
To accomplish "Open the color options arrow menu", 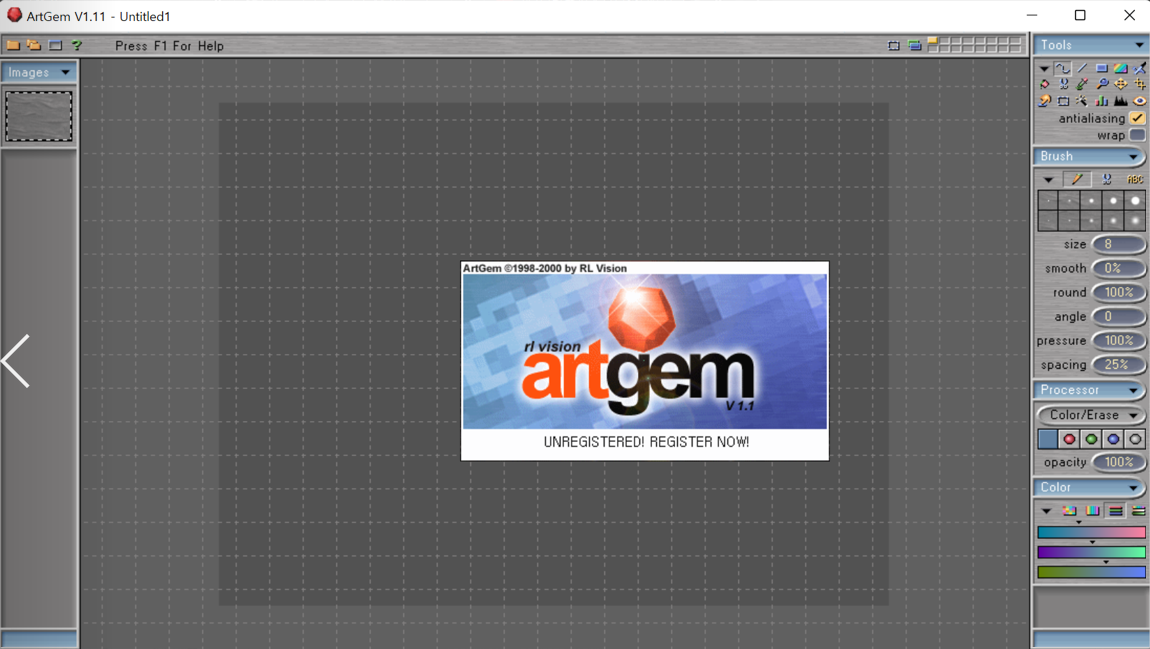I will [1047, 511].
